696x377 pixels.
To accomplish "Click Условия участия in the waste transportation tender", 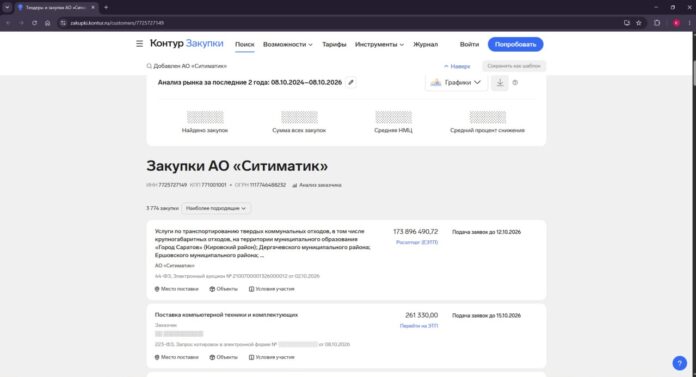I will (271, 289).
